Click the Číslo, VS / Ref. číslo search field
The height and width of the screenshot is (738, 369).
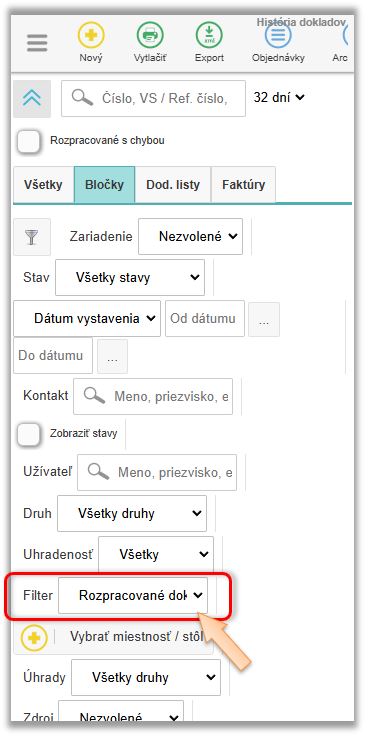[x=153, y=98]
